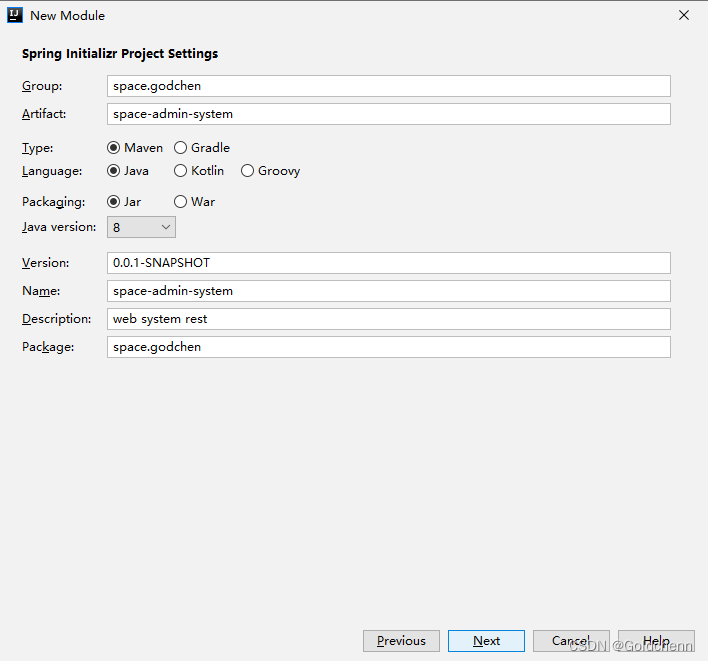Viewport: 708px width, 661px height.
Task: Proceed with the Next button
Action: coord(486,641)
